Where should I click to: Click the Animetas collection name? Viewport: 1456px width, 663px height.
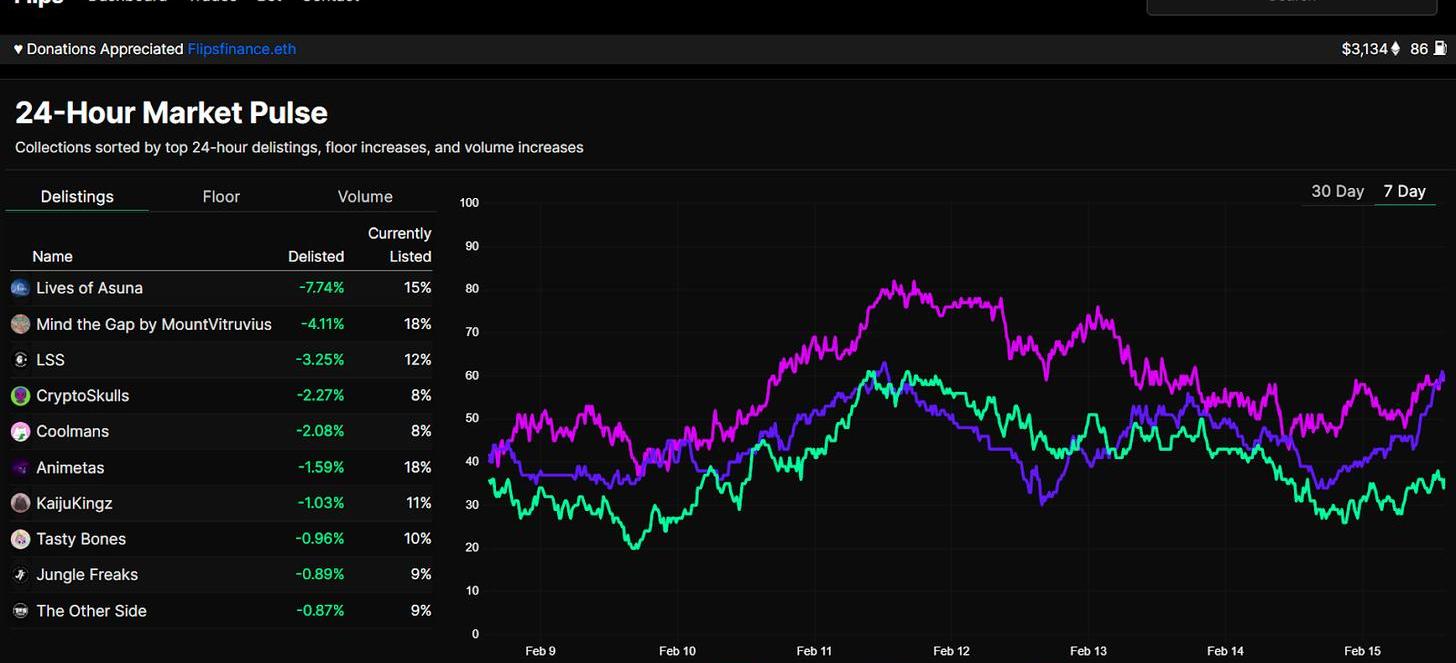70,468
